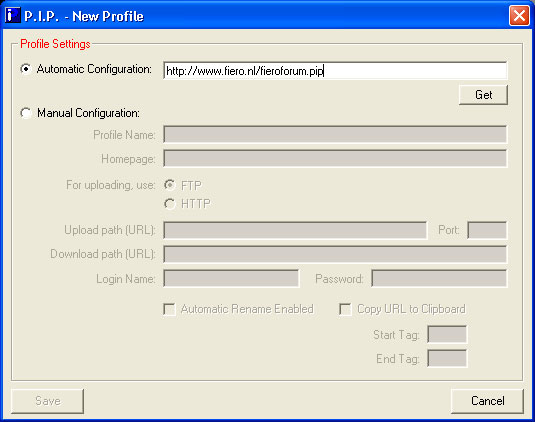Tick the Copy URL to Clipboard checkbox
The height and width of the screenshot is (422, 535).
click(345, 309)
